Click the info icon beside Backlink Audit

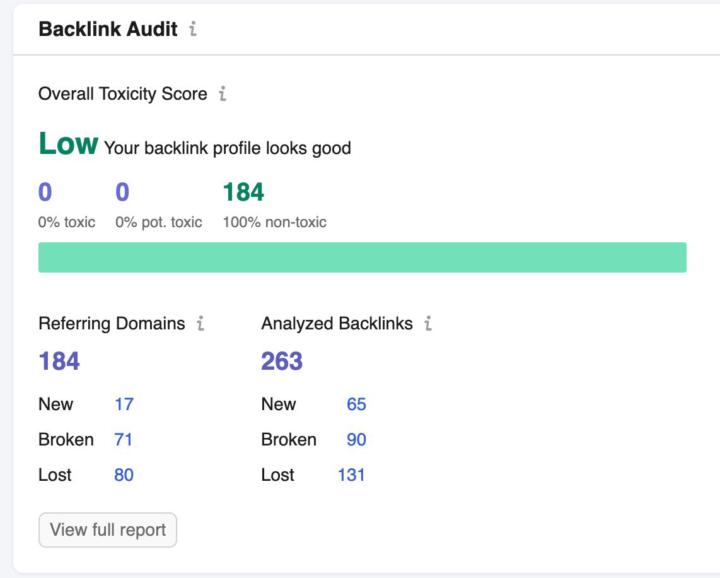(193, 29)
